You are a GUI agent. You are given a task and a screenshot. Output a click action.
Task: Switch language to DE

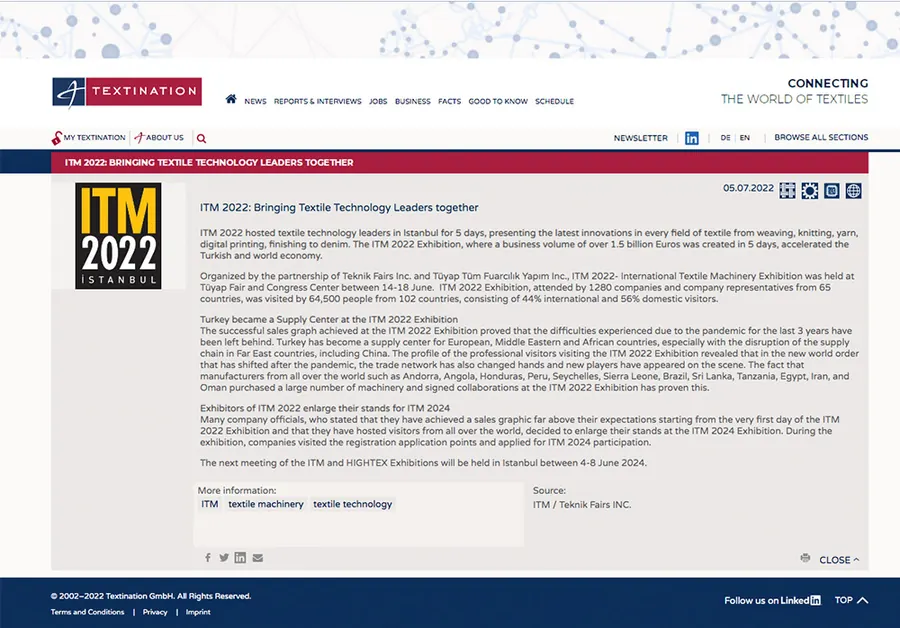tap(726, 138)
